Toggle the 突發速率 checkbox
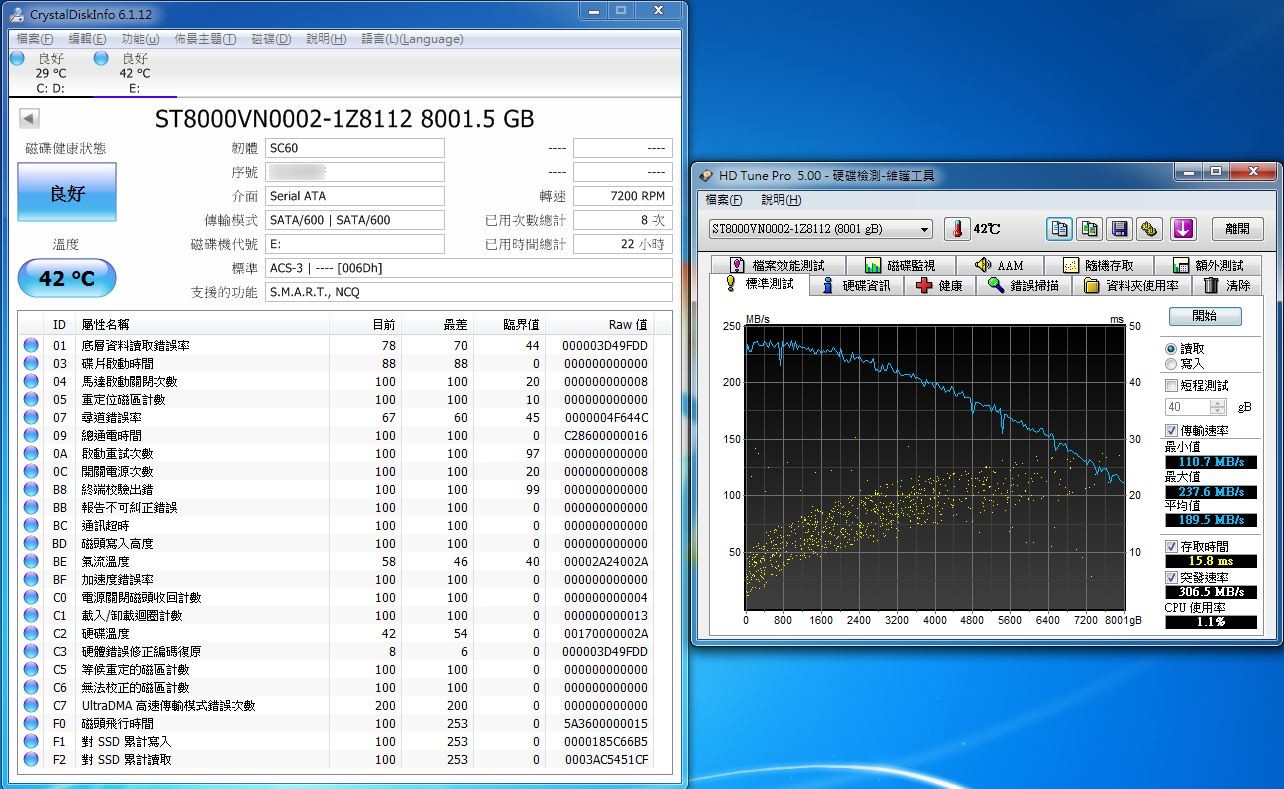1284x789 pixels. pyautogui.click(x=1172, y=578)
